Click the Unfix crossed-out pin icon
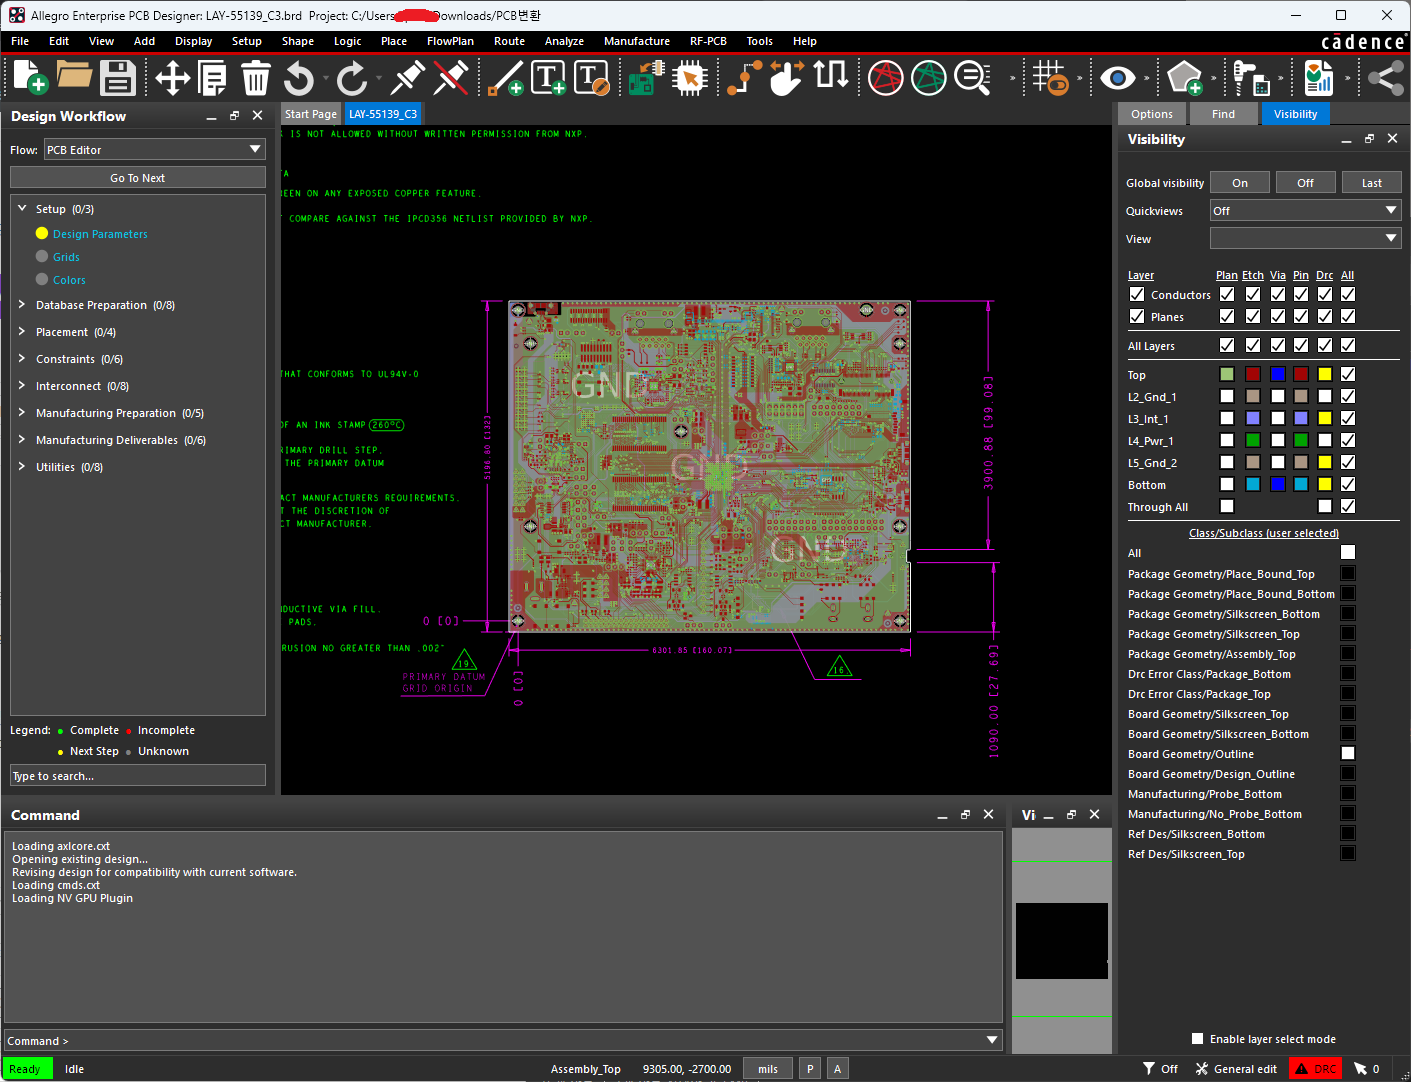The image size is (1411, 1082). pyautogui.click(x=451, y=78)
